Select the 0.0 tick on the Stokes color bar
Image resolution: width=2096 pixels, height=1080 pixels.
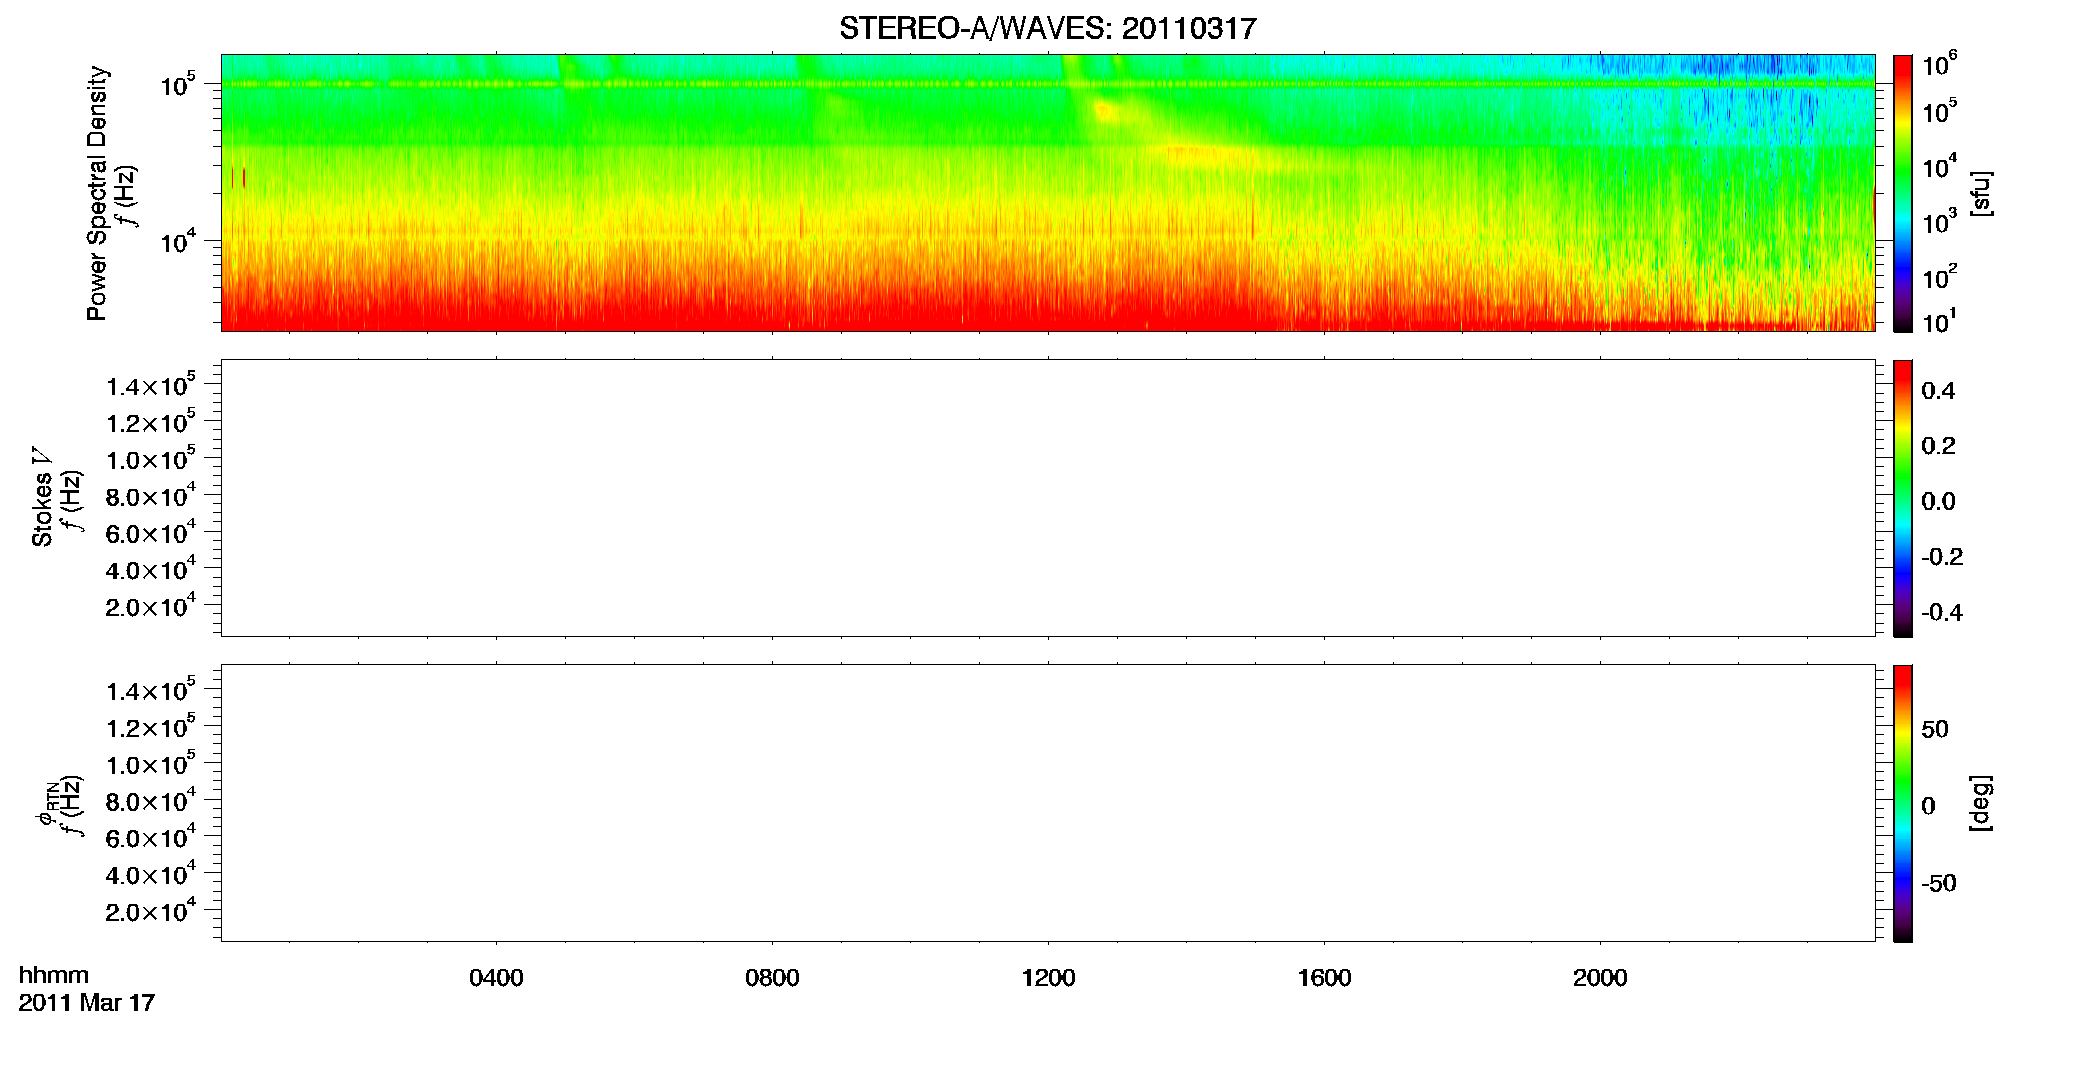(x=1938, y=501)
